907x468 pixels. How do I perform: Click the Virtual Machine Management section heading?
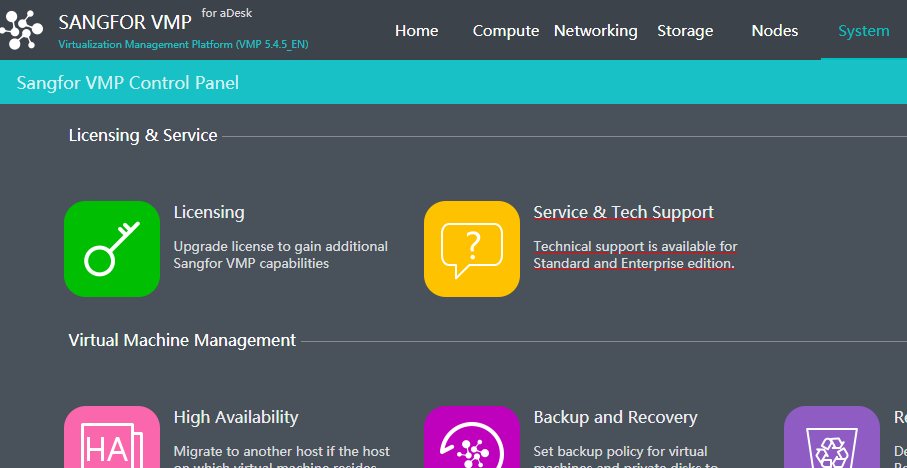pos(182,340)
